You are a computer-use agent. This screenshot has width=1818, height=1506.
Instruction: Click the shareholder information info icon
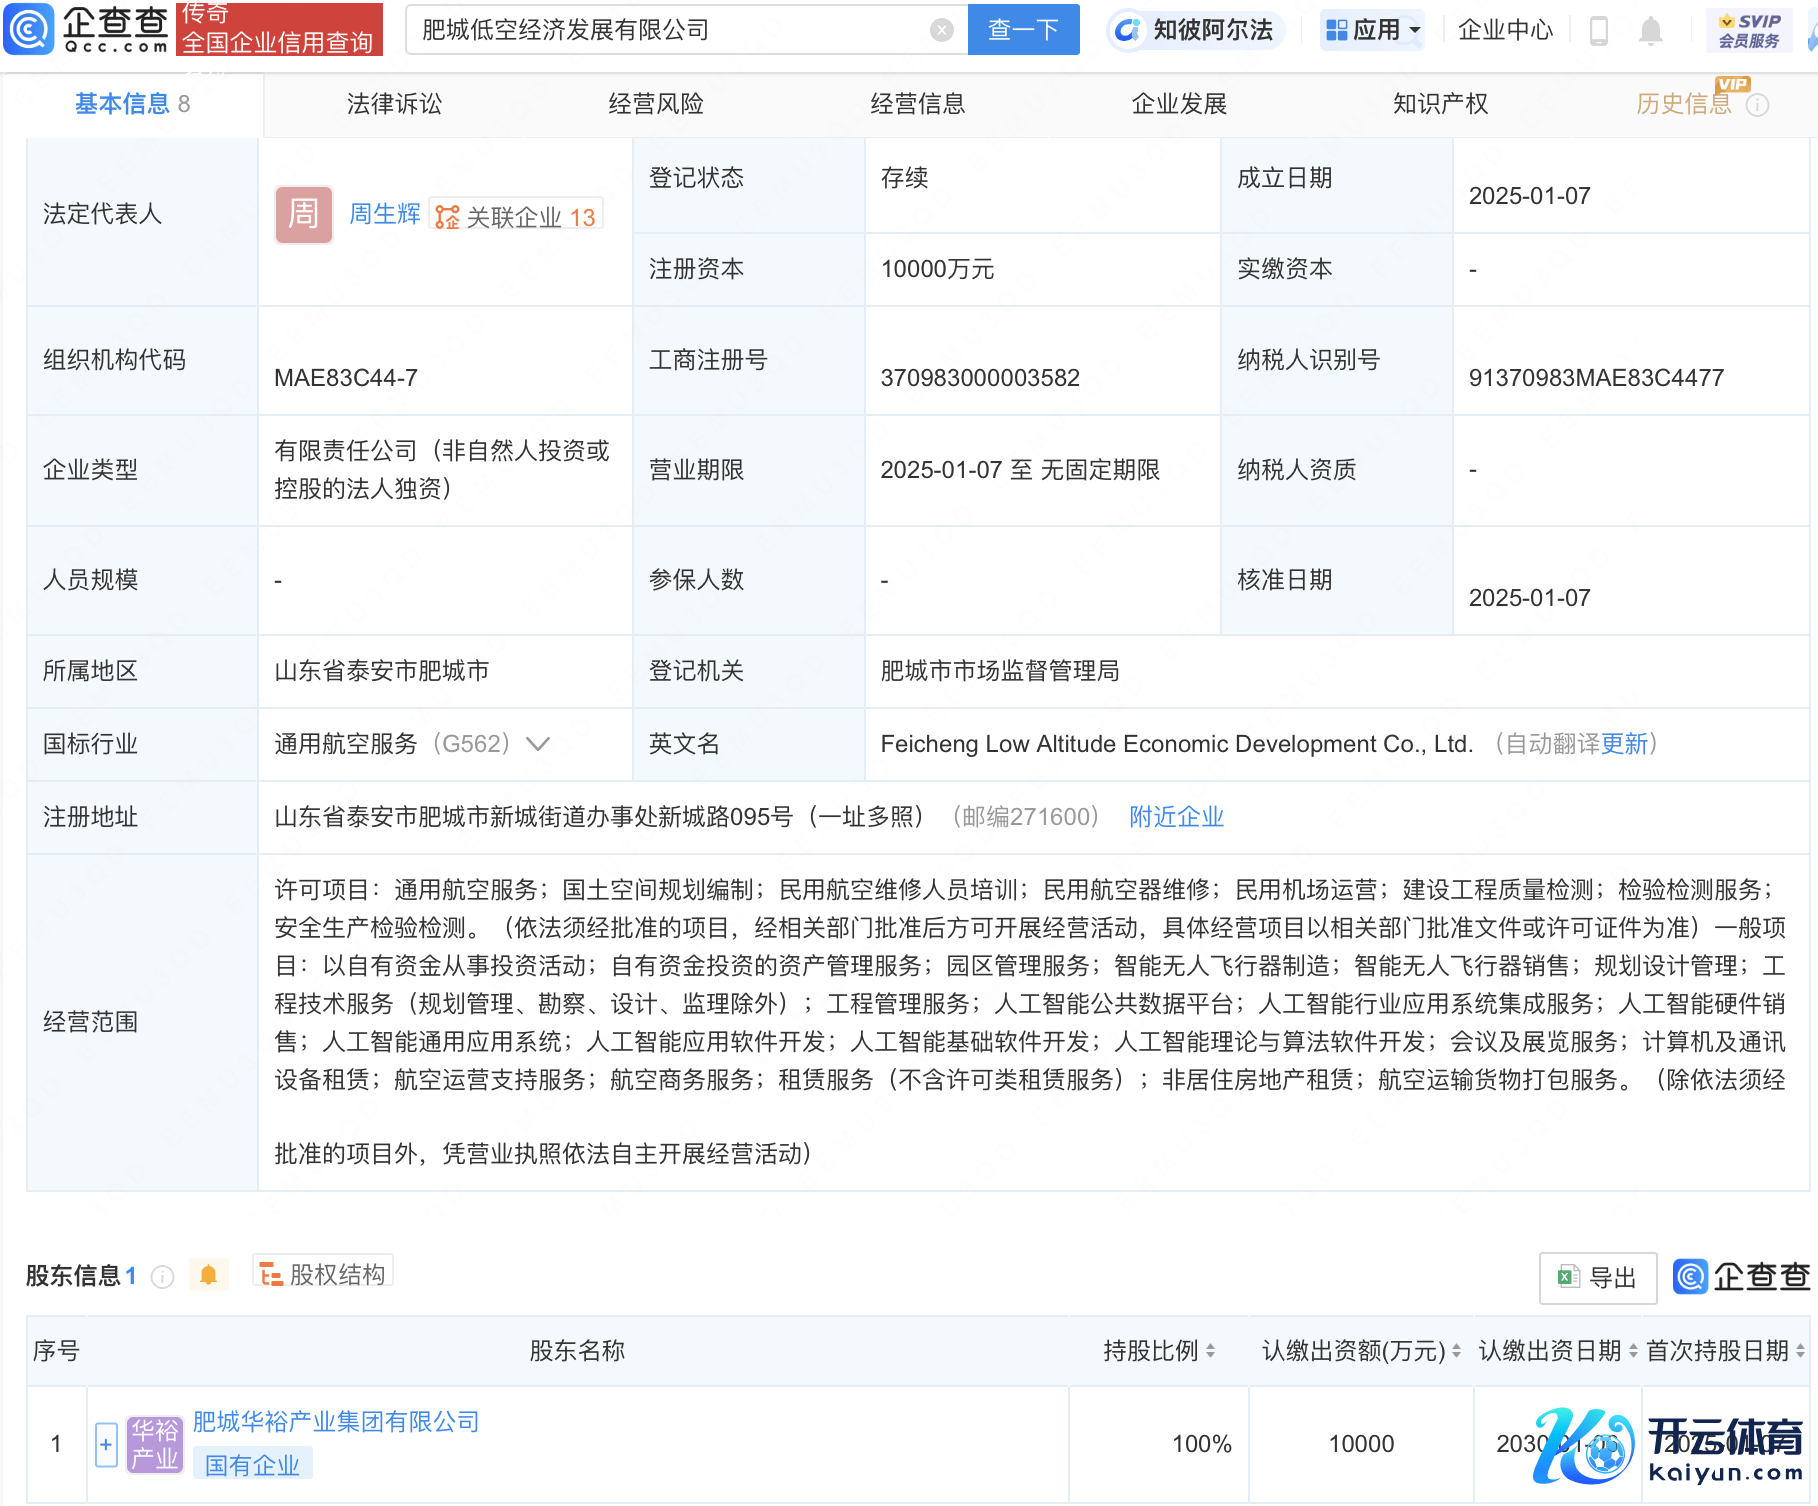[x=162, y=1277]
